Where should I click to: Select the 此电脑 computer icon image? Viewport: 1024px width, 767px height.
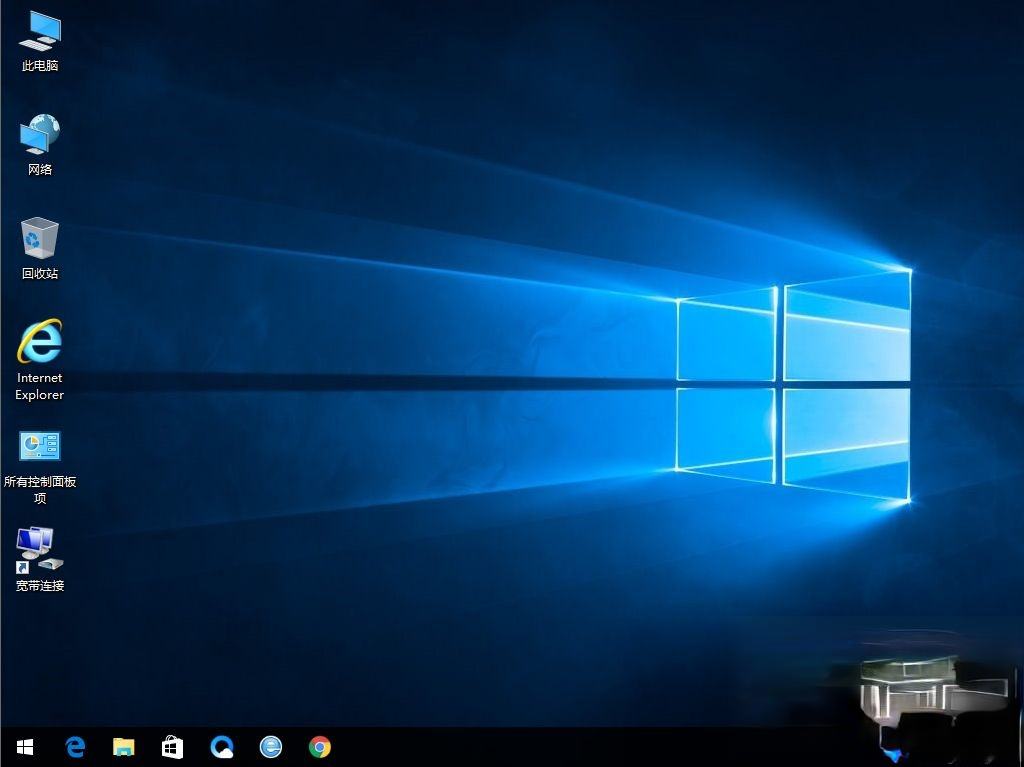[40, 31]
